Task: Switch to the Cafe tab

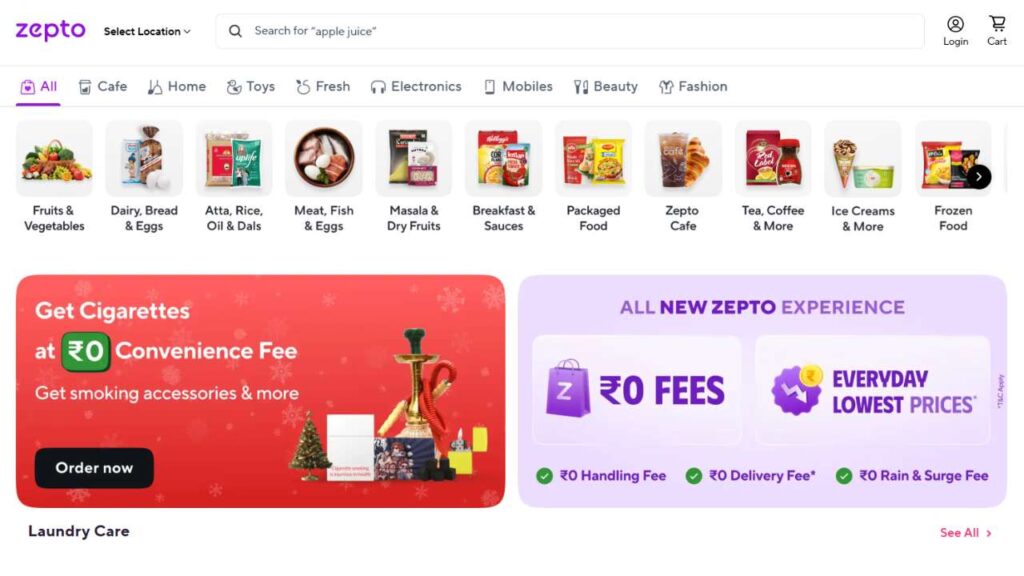Action: (103, 87)
